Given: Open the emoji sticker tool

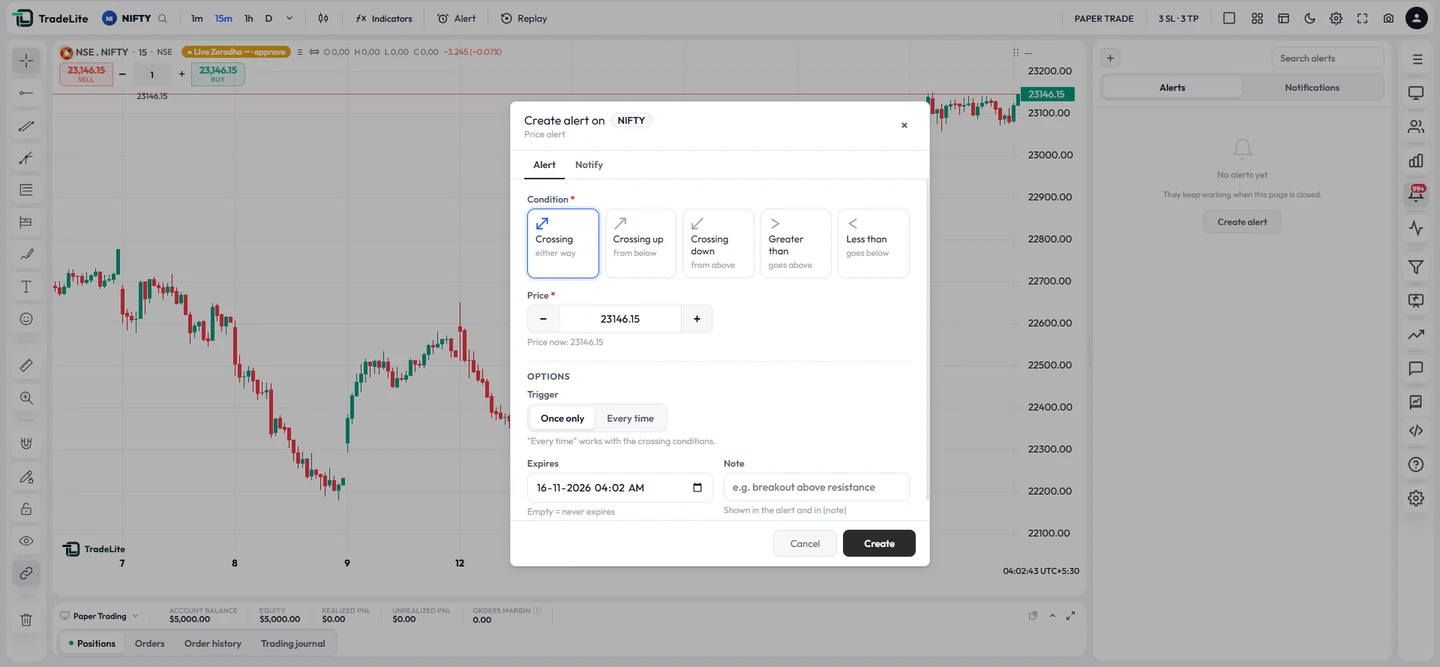Looking at the screenshot, I should 26,319.
